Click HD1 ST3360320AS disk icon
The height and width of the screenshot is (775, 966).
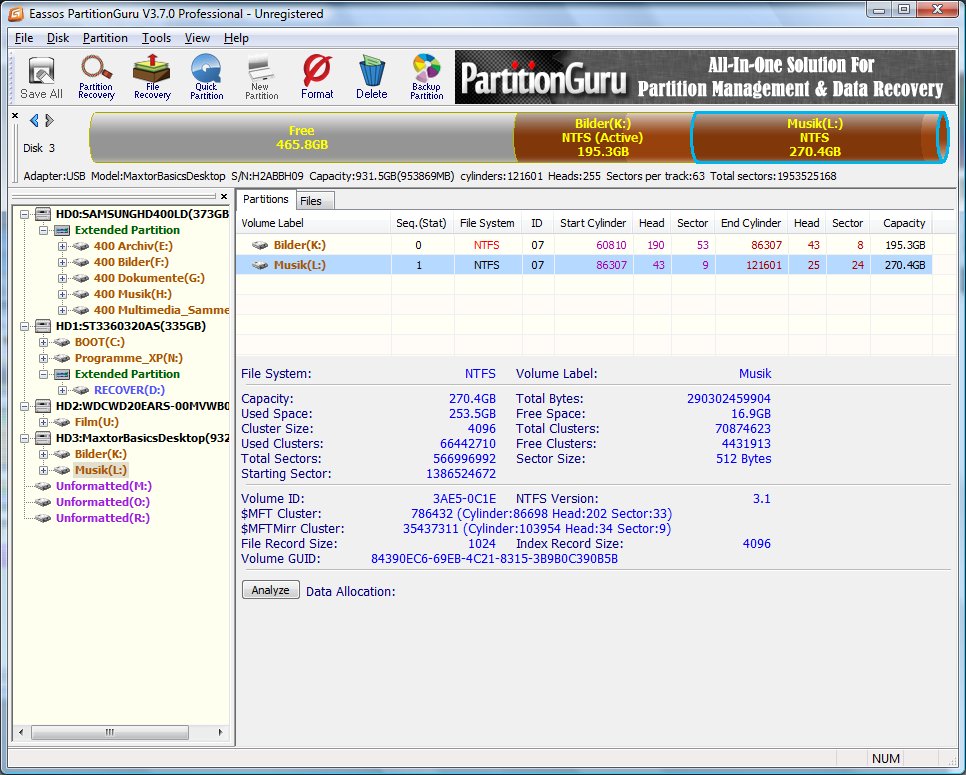pyautogui.click(x=43, y=326)
